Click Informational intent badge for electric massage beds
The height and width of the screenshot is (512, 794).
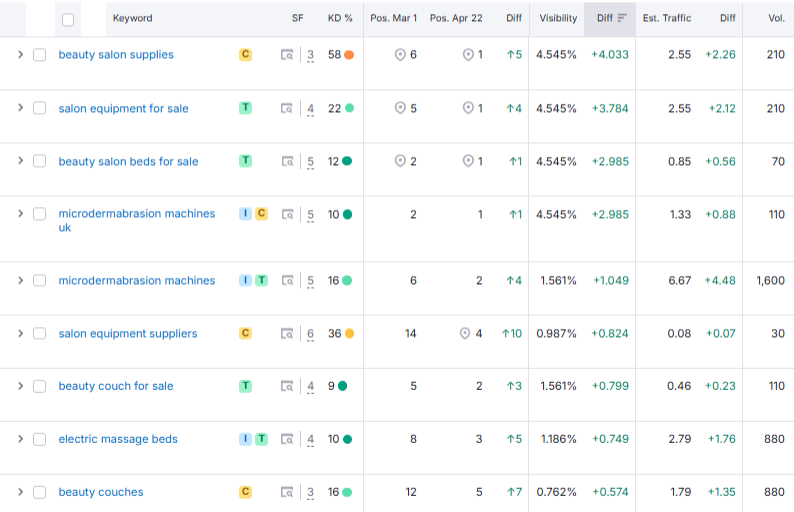click(246, 439)
